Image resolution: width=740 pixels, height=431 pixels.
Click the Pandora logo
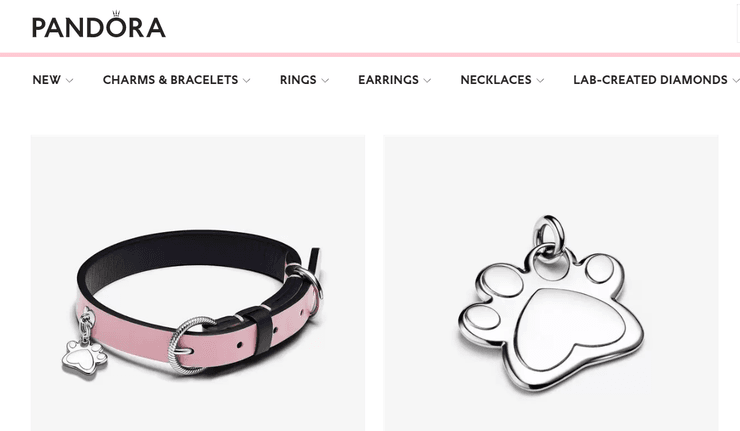(99, 25)
